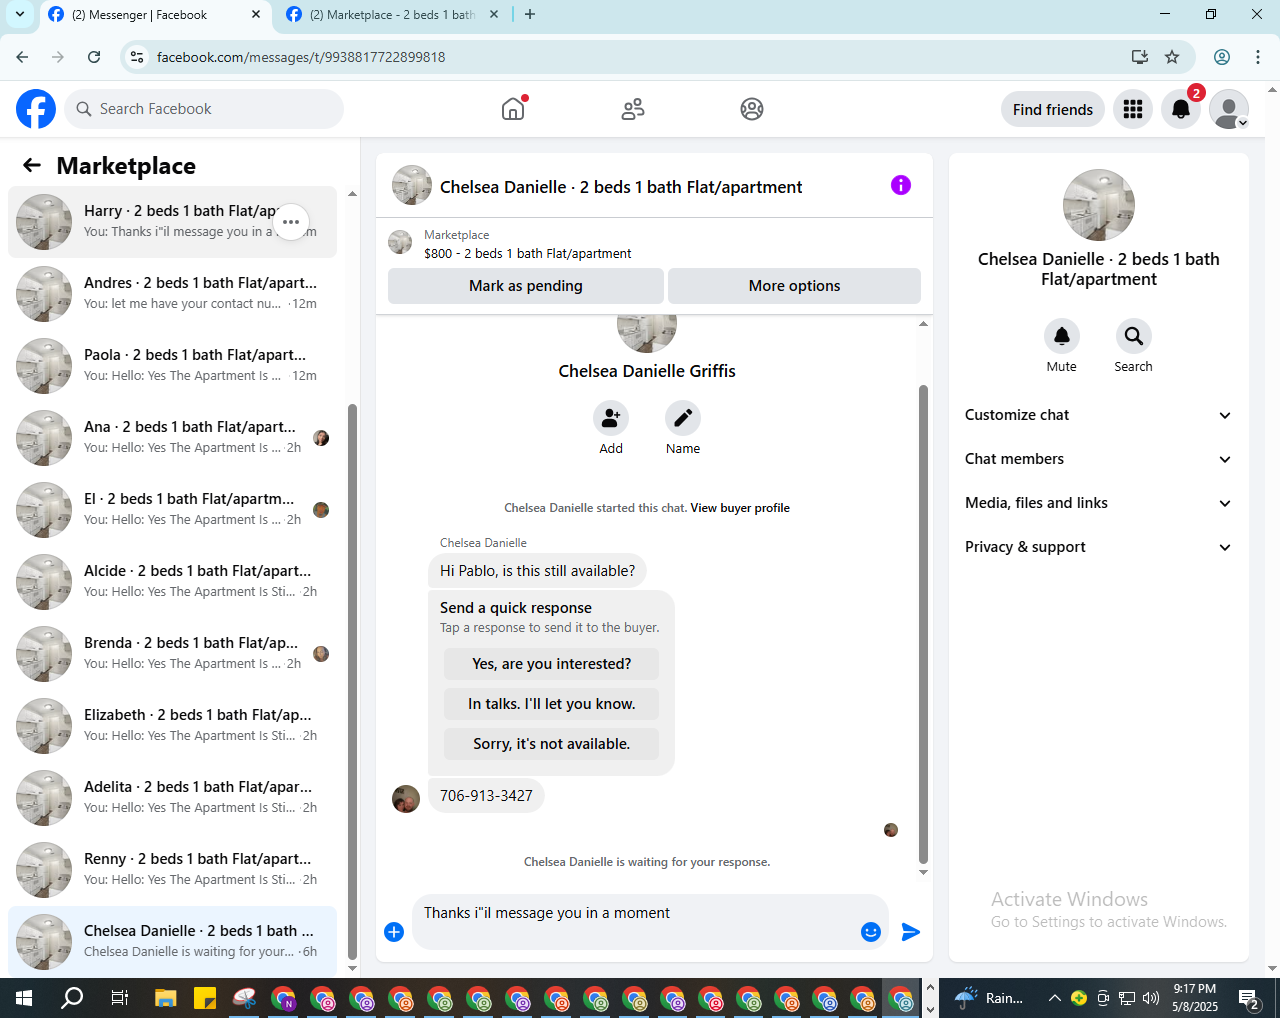Open the Home feed icon
1280x1018 pixels.
coord(513,109)
